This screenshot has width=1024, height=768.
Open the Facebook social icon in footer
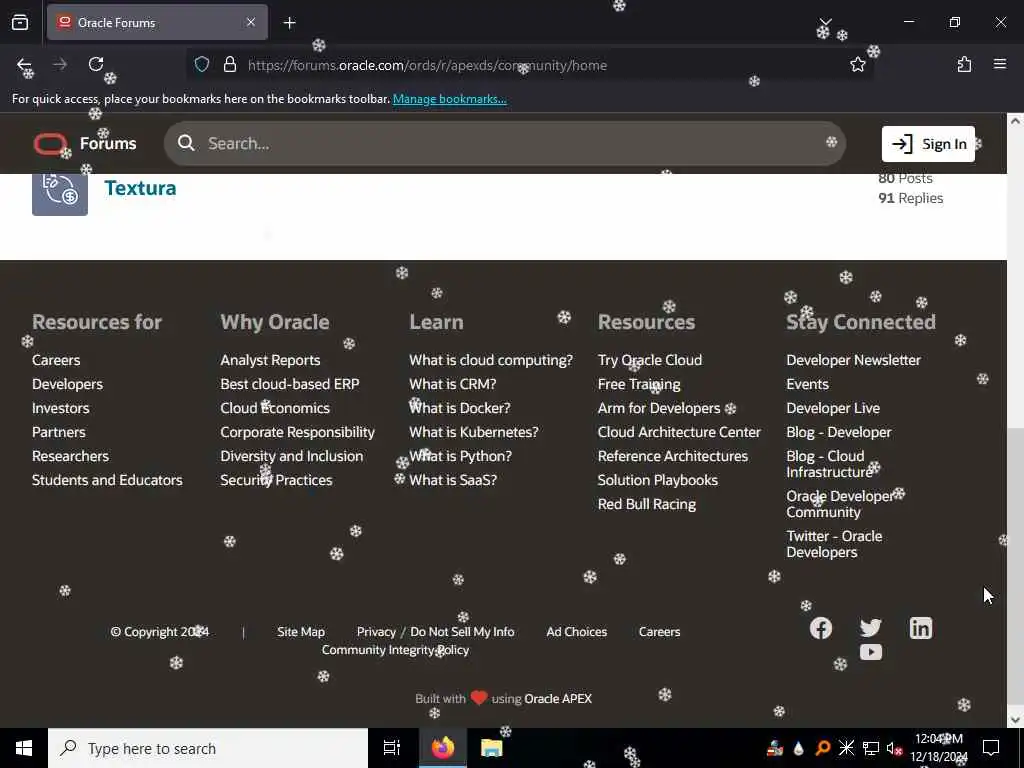821,628
